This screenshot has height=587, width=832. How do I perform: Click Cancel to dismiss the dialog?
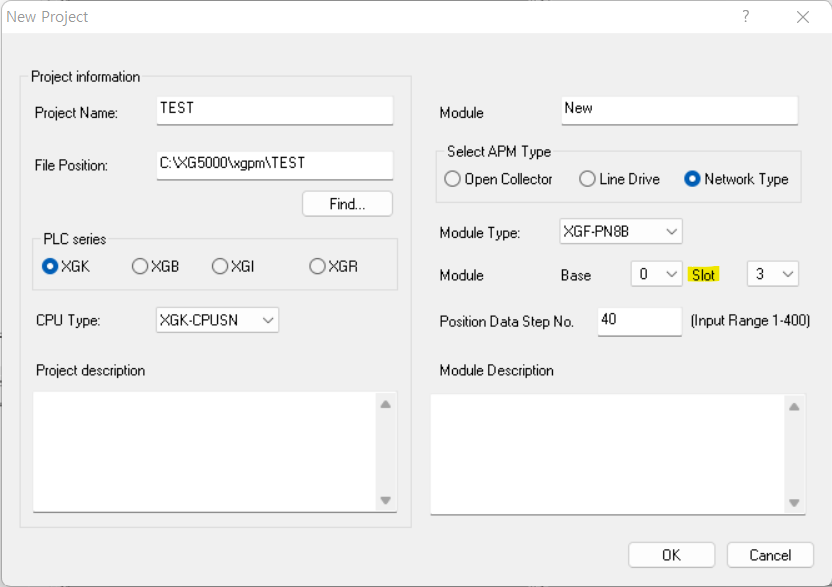coord(769,554)
